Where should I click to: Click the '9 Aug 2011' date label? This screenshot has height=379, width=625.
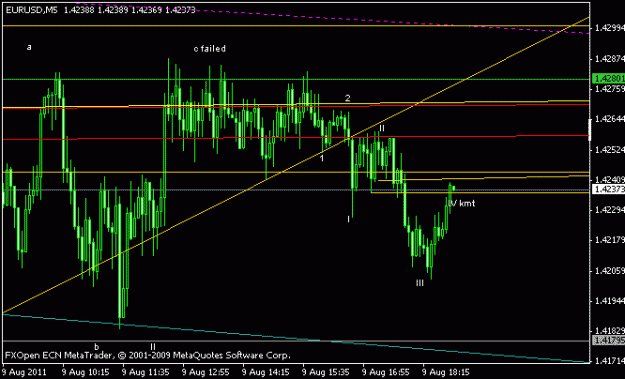click(x=24, y=373)
